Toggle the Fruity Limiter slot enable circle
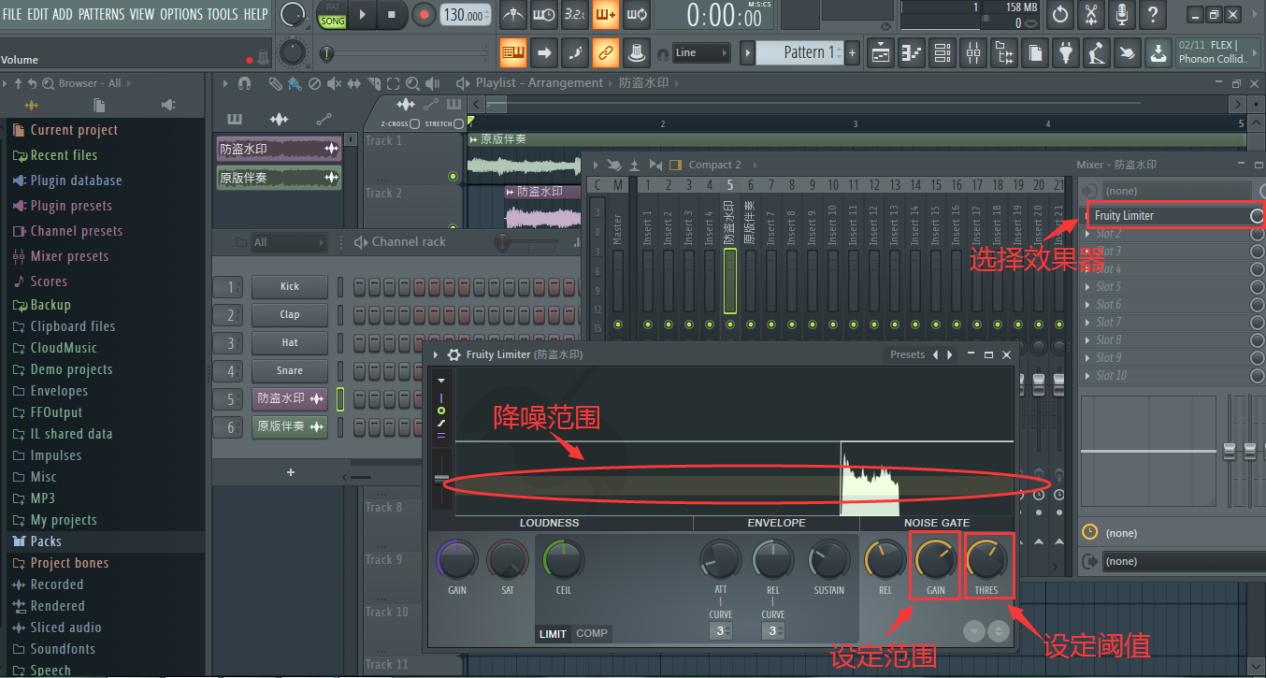Image resolution: width=1266 pixels, height=678 pixels. pyautogui.click(x=1257, y=215)
